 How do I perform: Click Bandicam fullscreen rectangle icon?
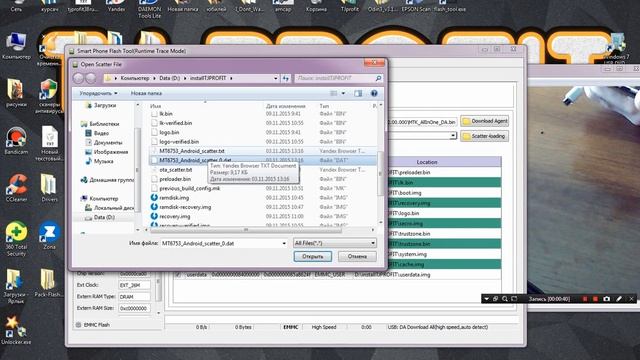click(514, 299)
